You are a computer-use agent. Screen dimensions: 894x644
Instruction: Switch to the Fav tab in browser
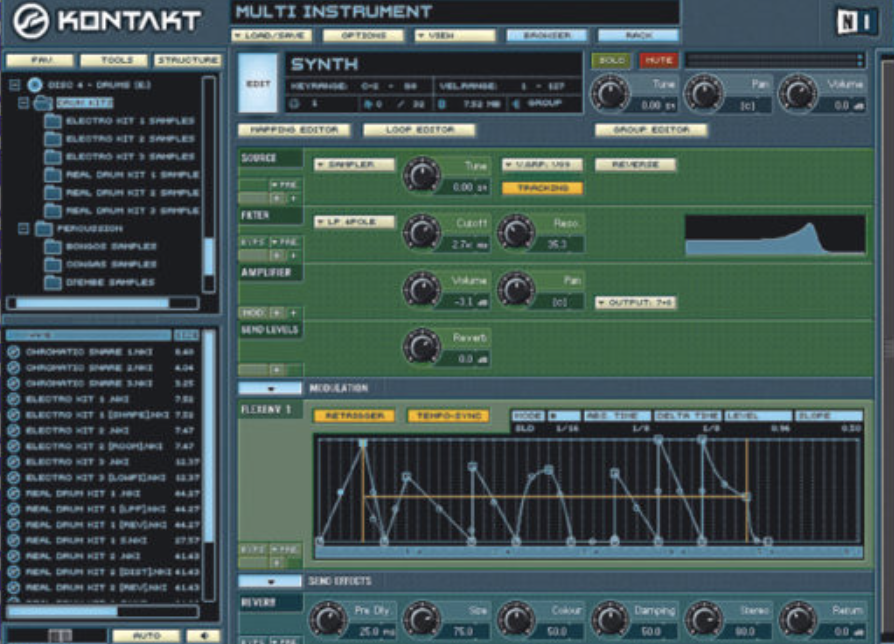click(x=40, y=60)
